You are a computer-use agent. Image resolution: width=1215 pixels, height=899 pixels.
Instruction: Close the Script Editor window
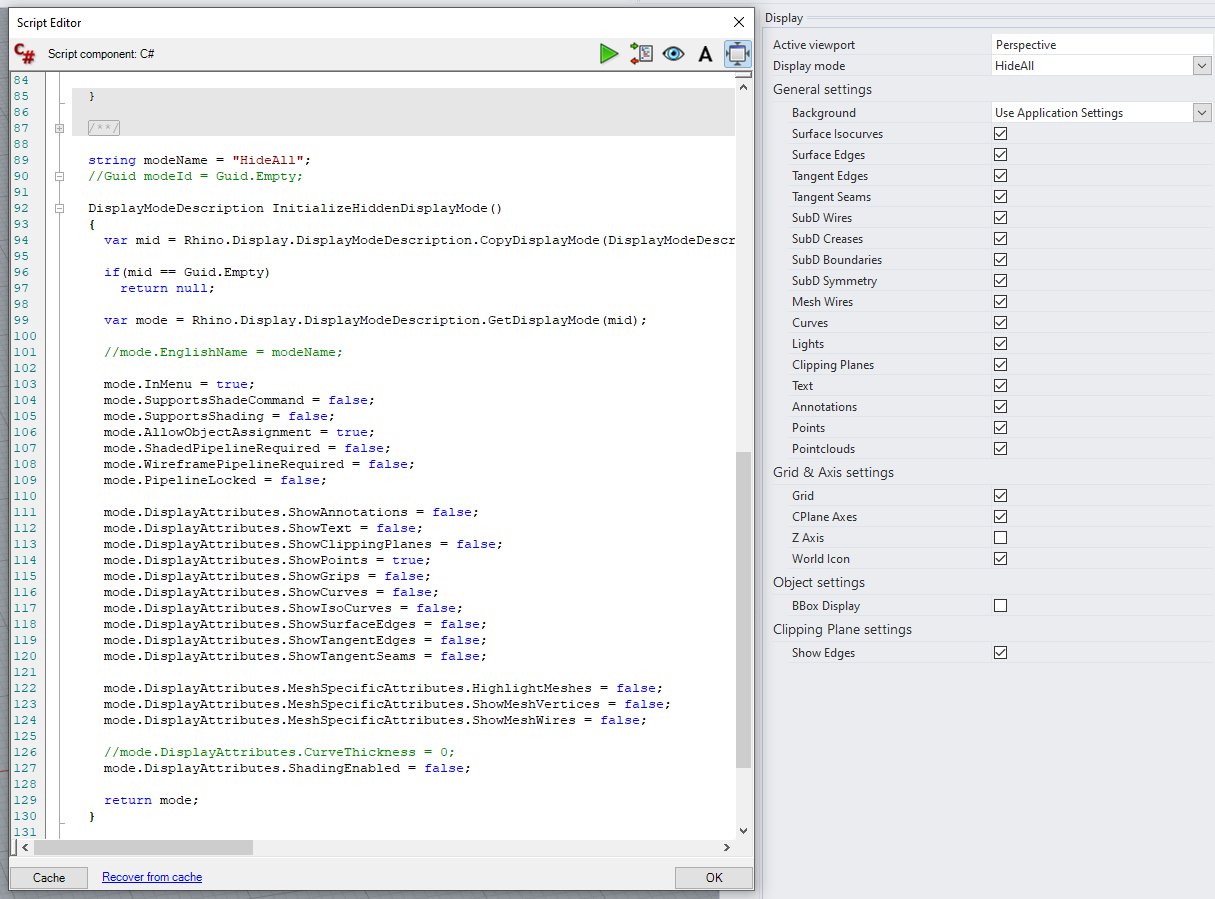point(739,22)
